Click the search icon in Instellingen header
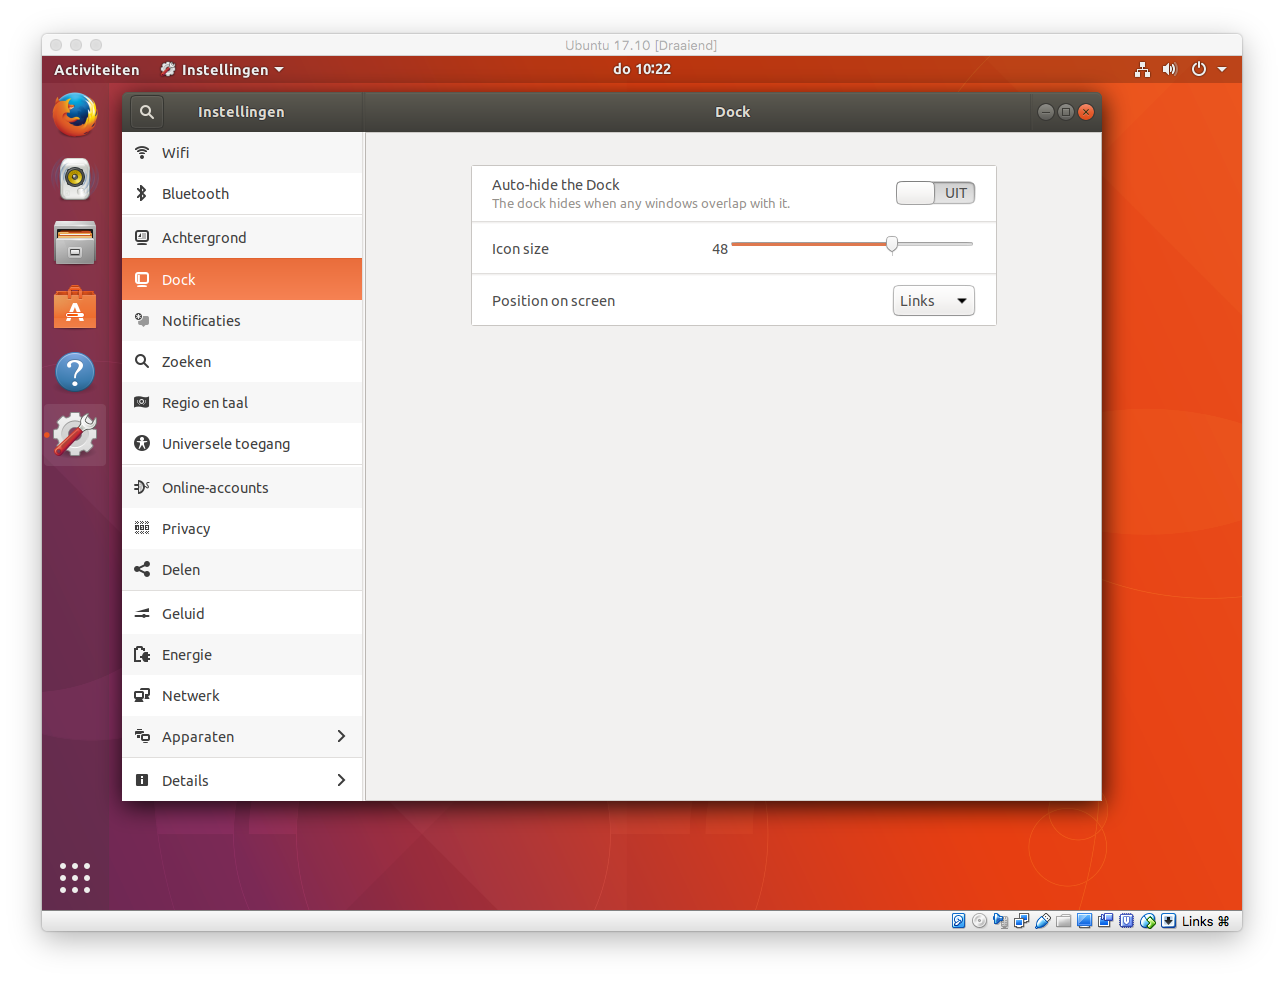 coord(147,112)
